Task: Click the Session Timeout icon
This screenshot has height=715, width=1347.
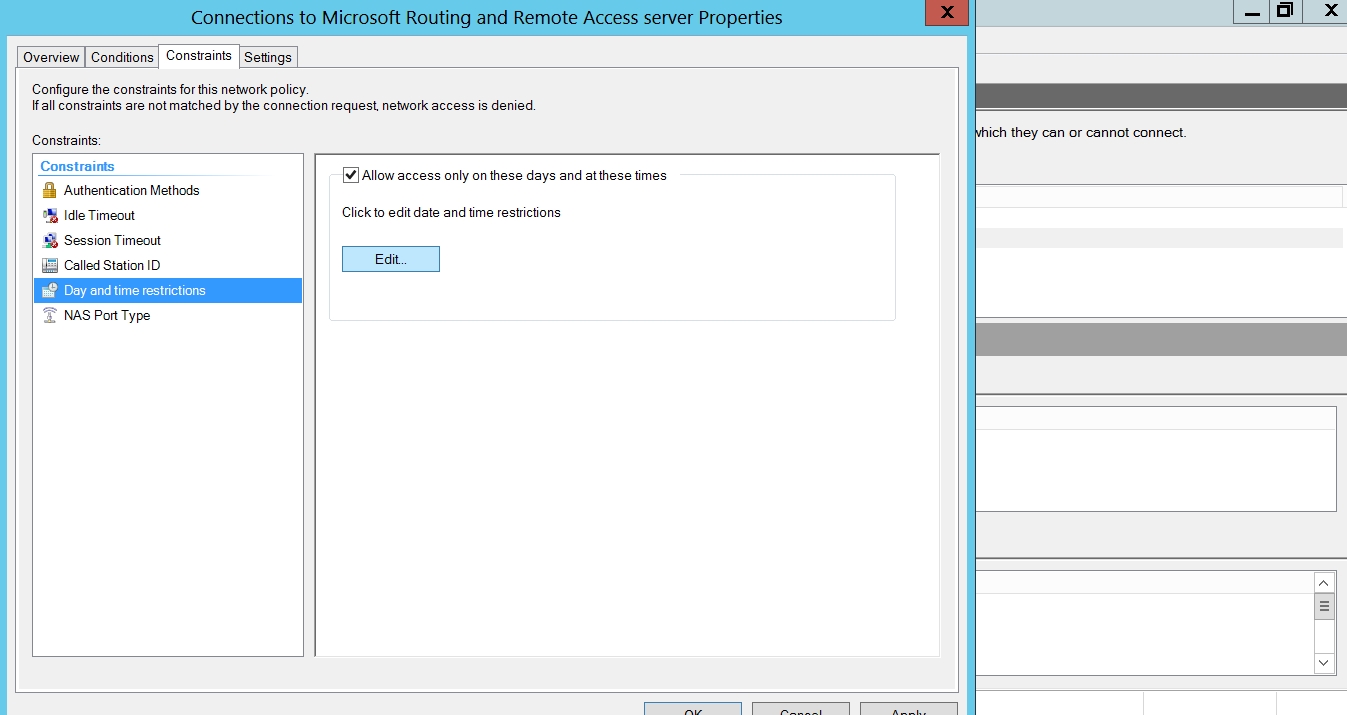Action: [50, 240]
